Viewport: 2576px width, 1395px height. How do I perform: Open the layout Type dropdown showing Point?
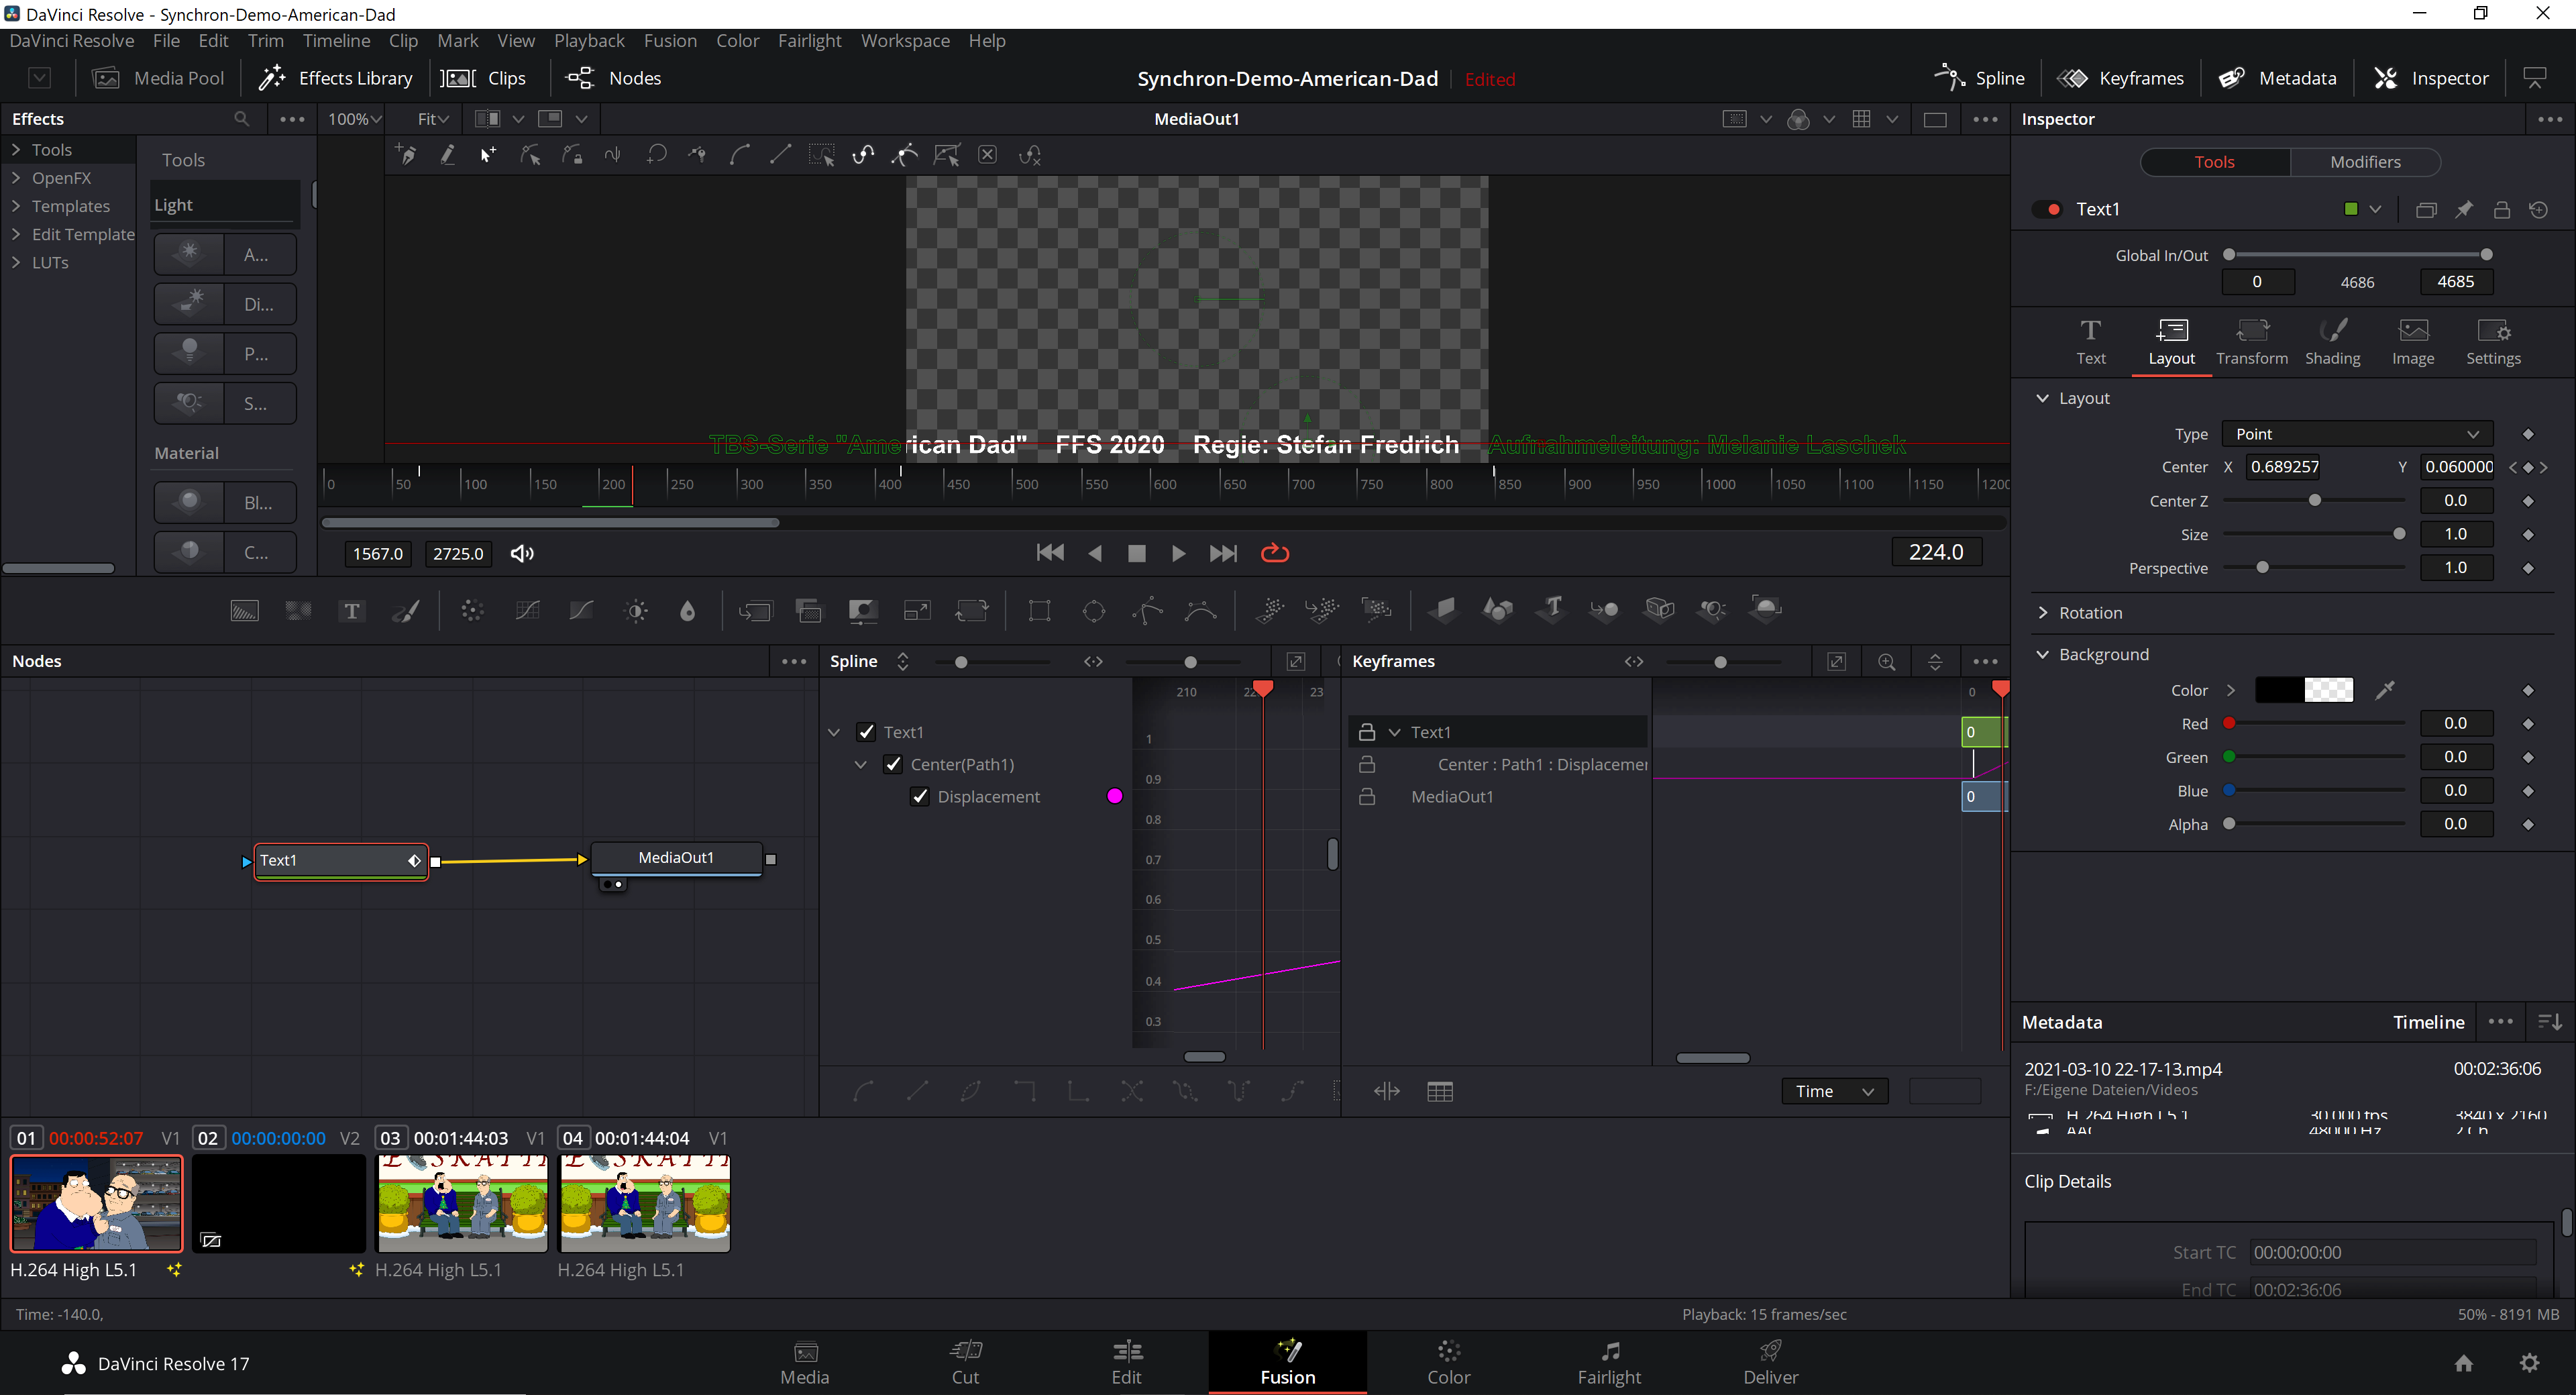point(2357,434)
